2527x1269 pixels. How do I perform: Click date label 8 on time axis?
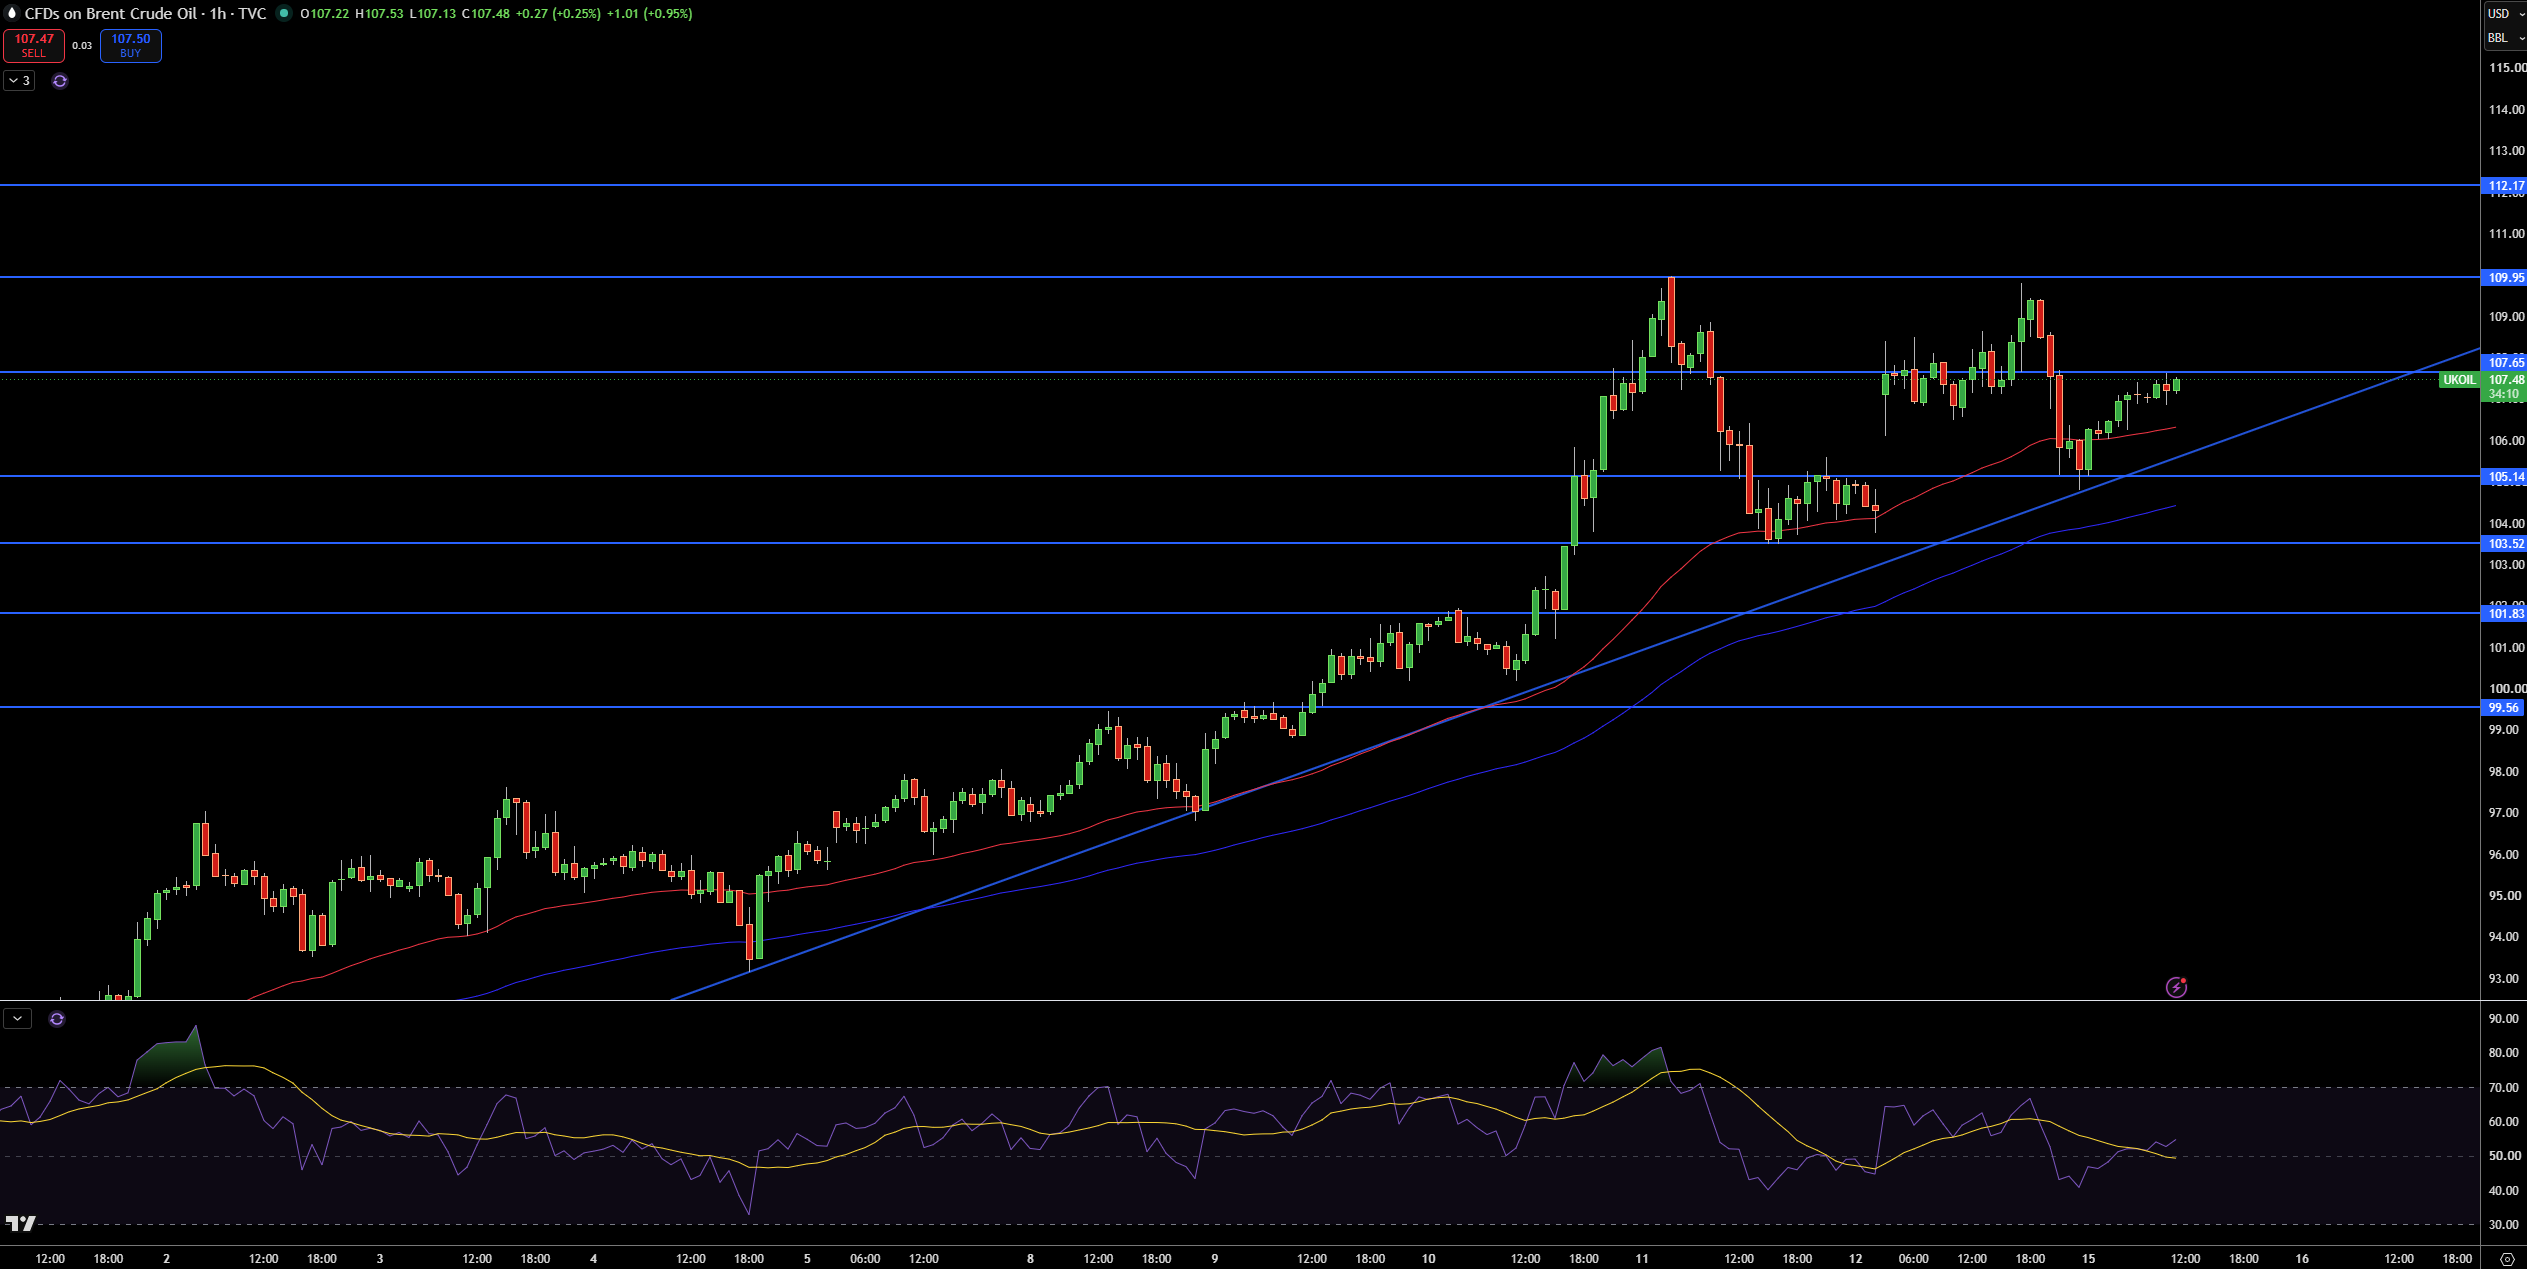(1030, 1258)
